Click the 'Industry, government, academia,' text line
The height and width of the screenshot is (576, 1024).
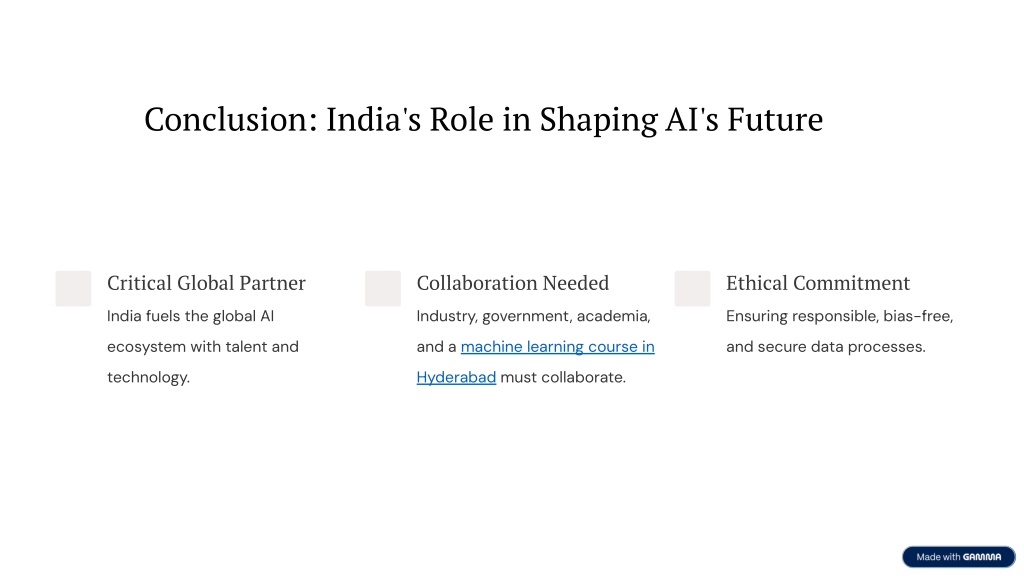[534, 316]
